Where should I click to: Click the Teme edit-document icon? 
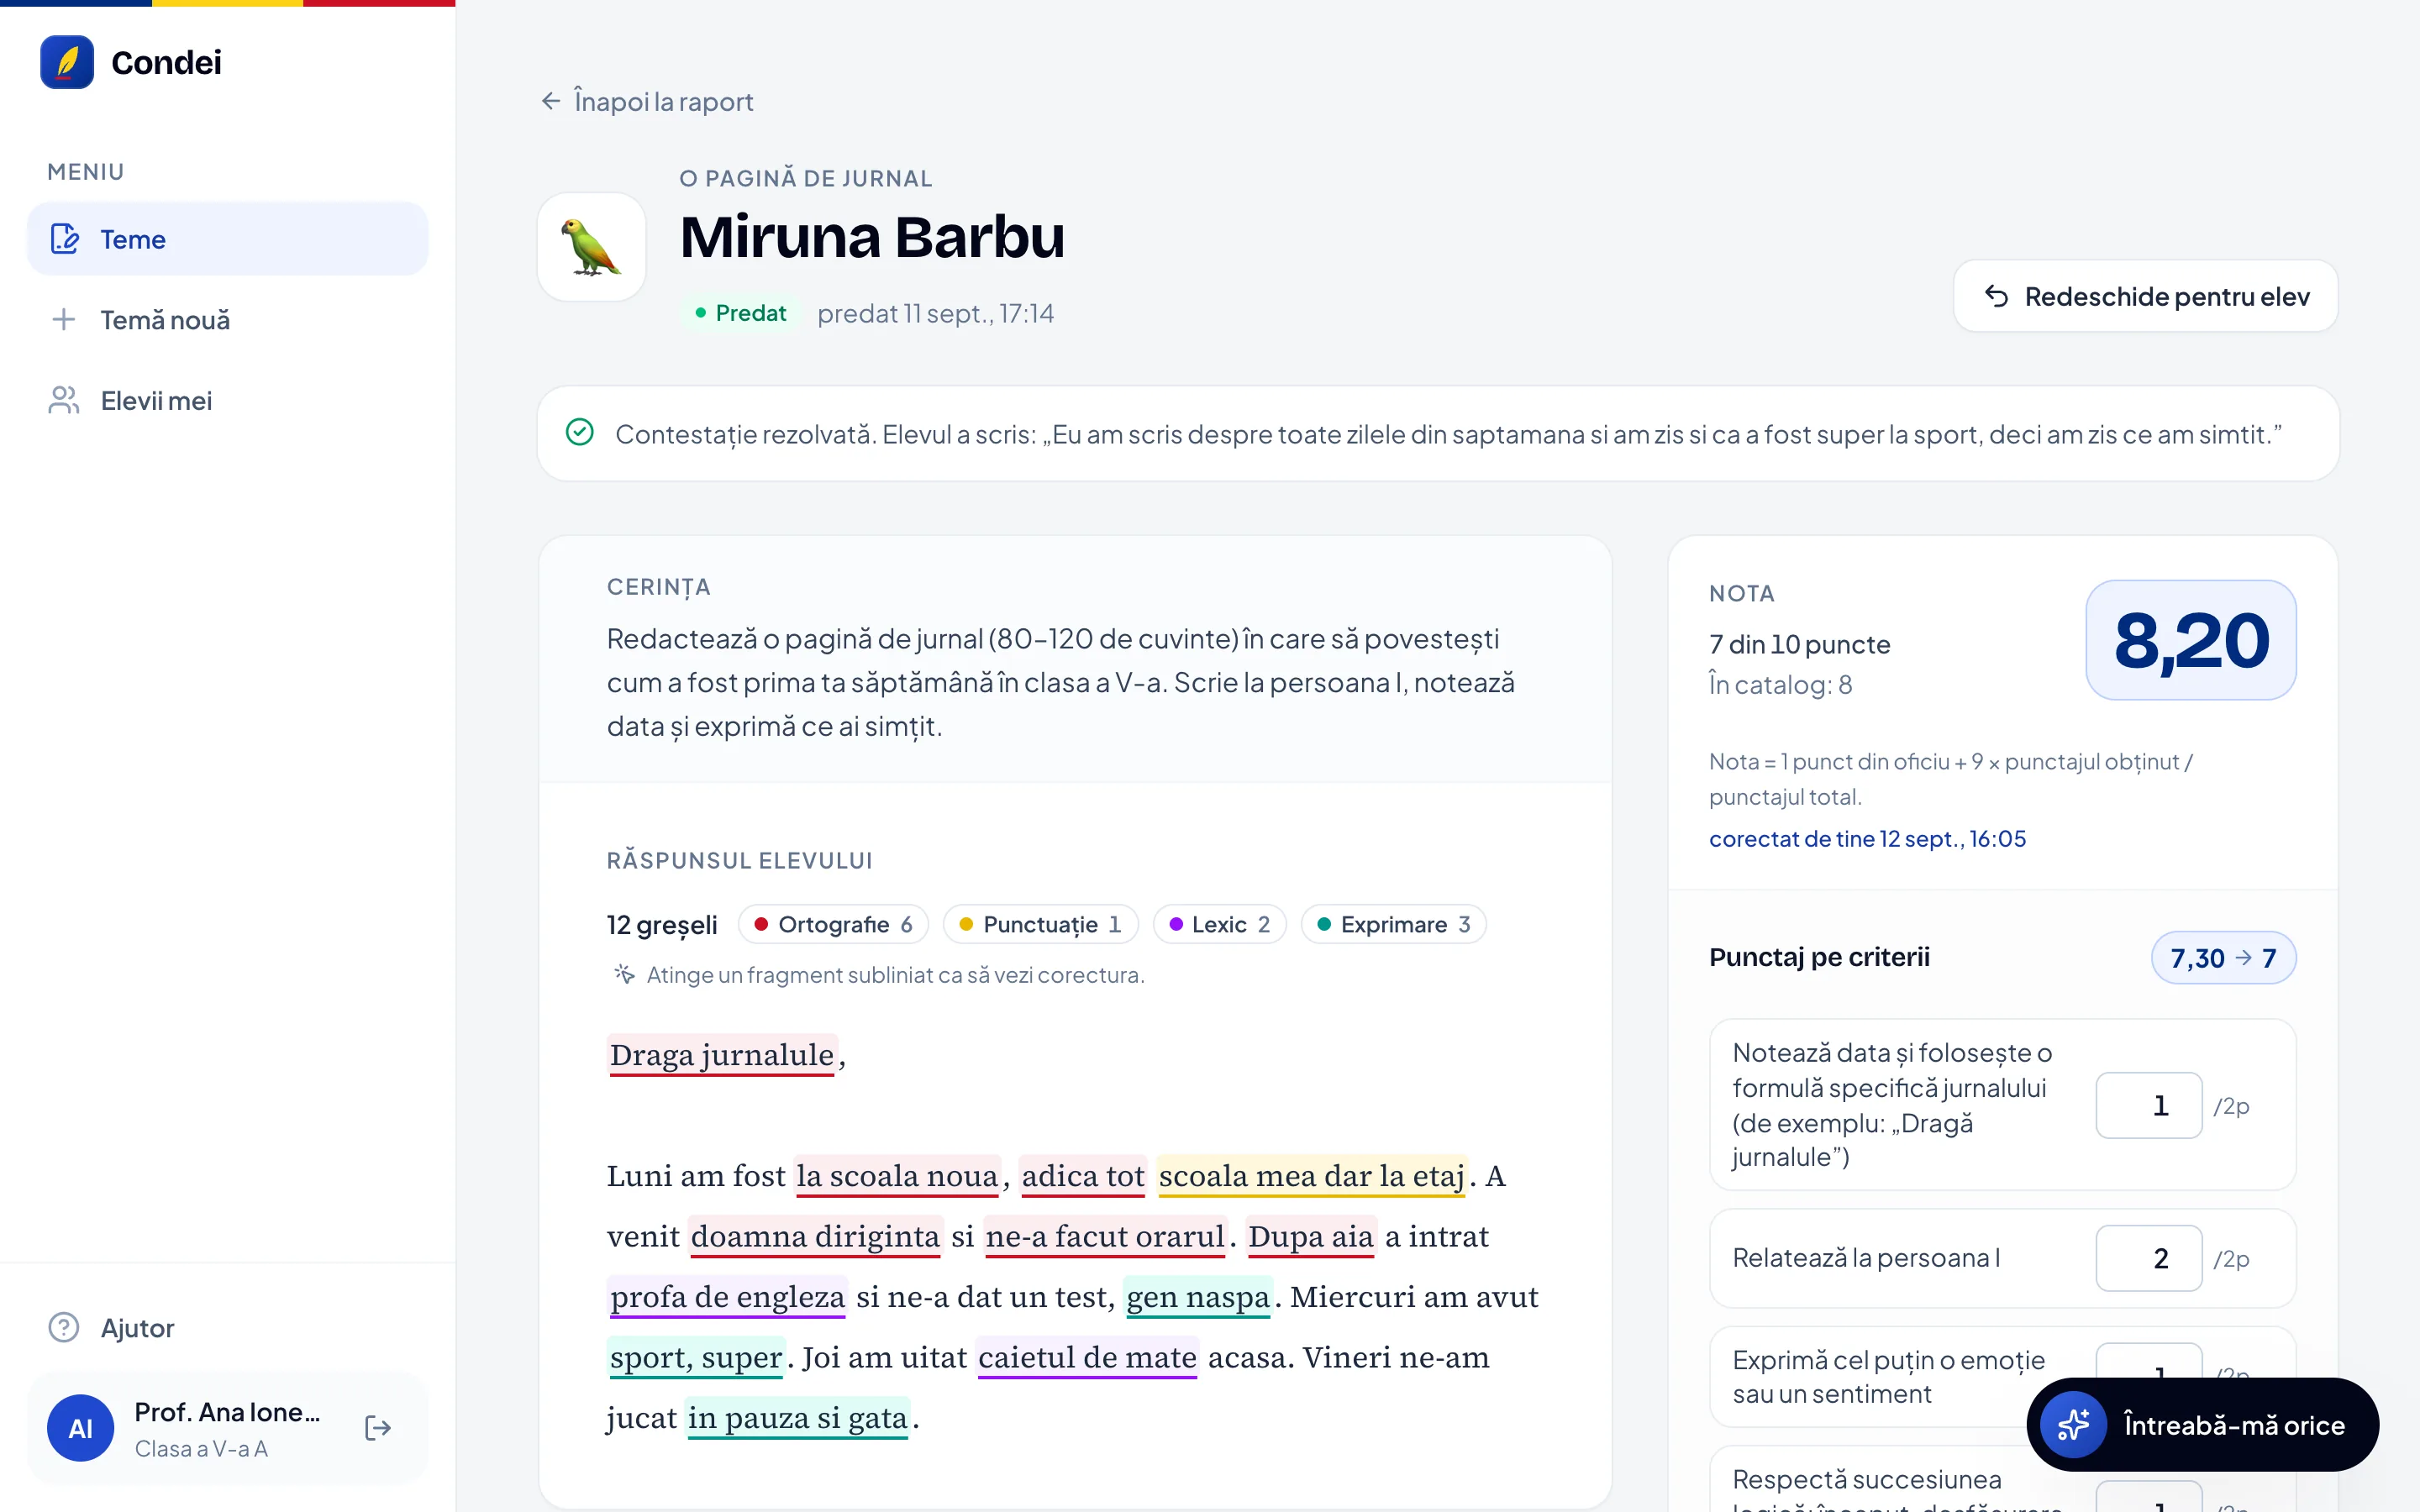coord(65,239)
